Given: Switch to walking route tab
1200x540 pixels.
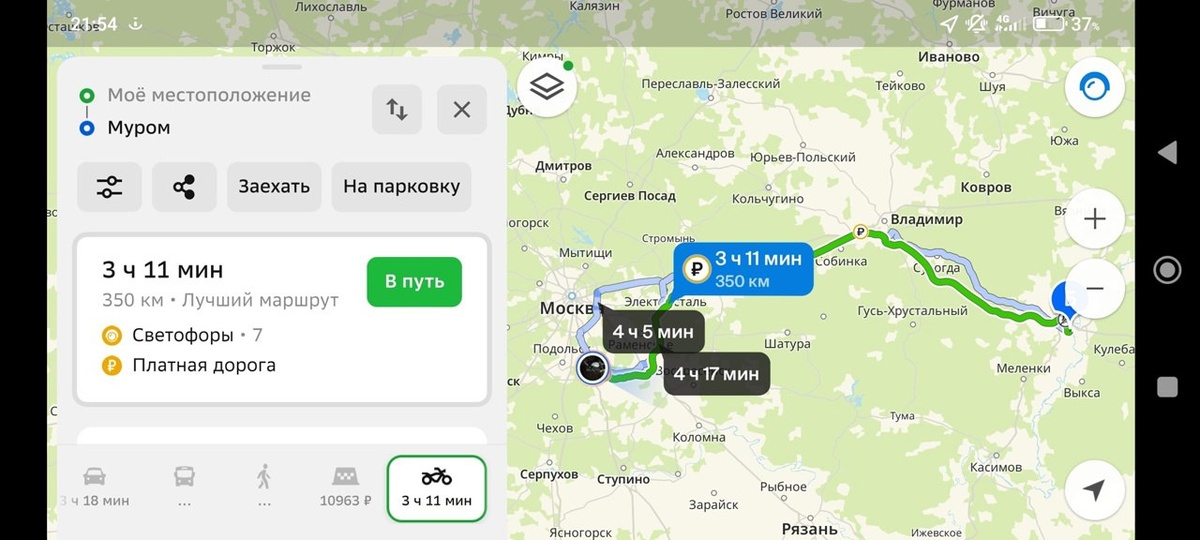Looking at the screenshot, I should tap(264, 488).
